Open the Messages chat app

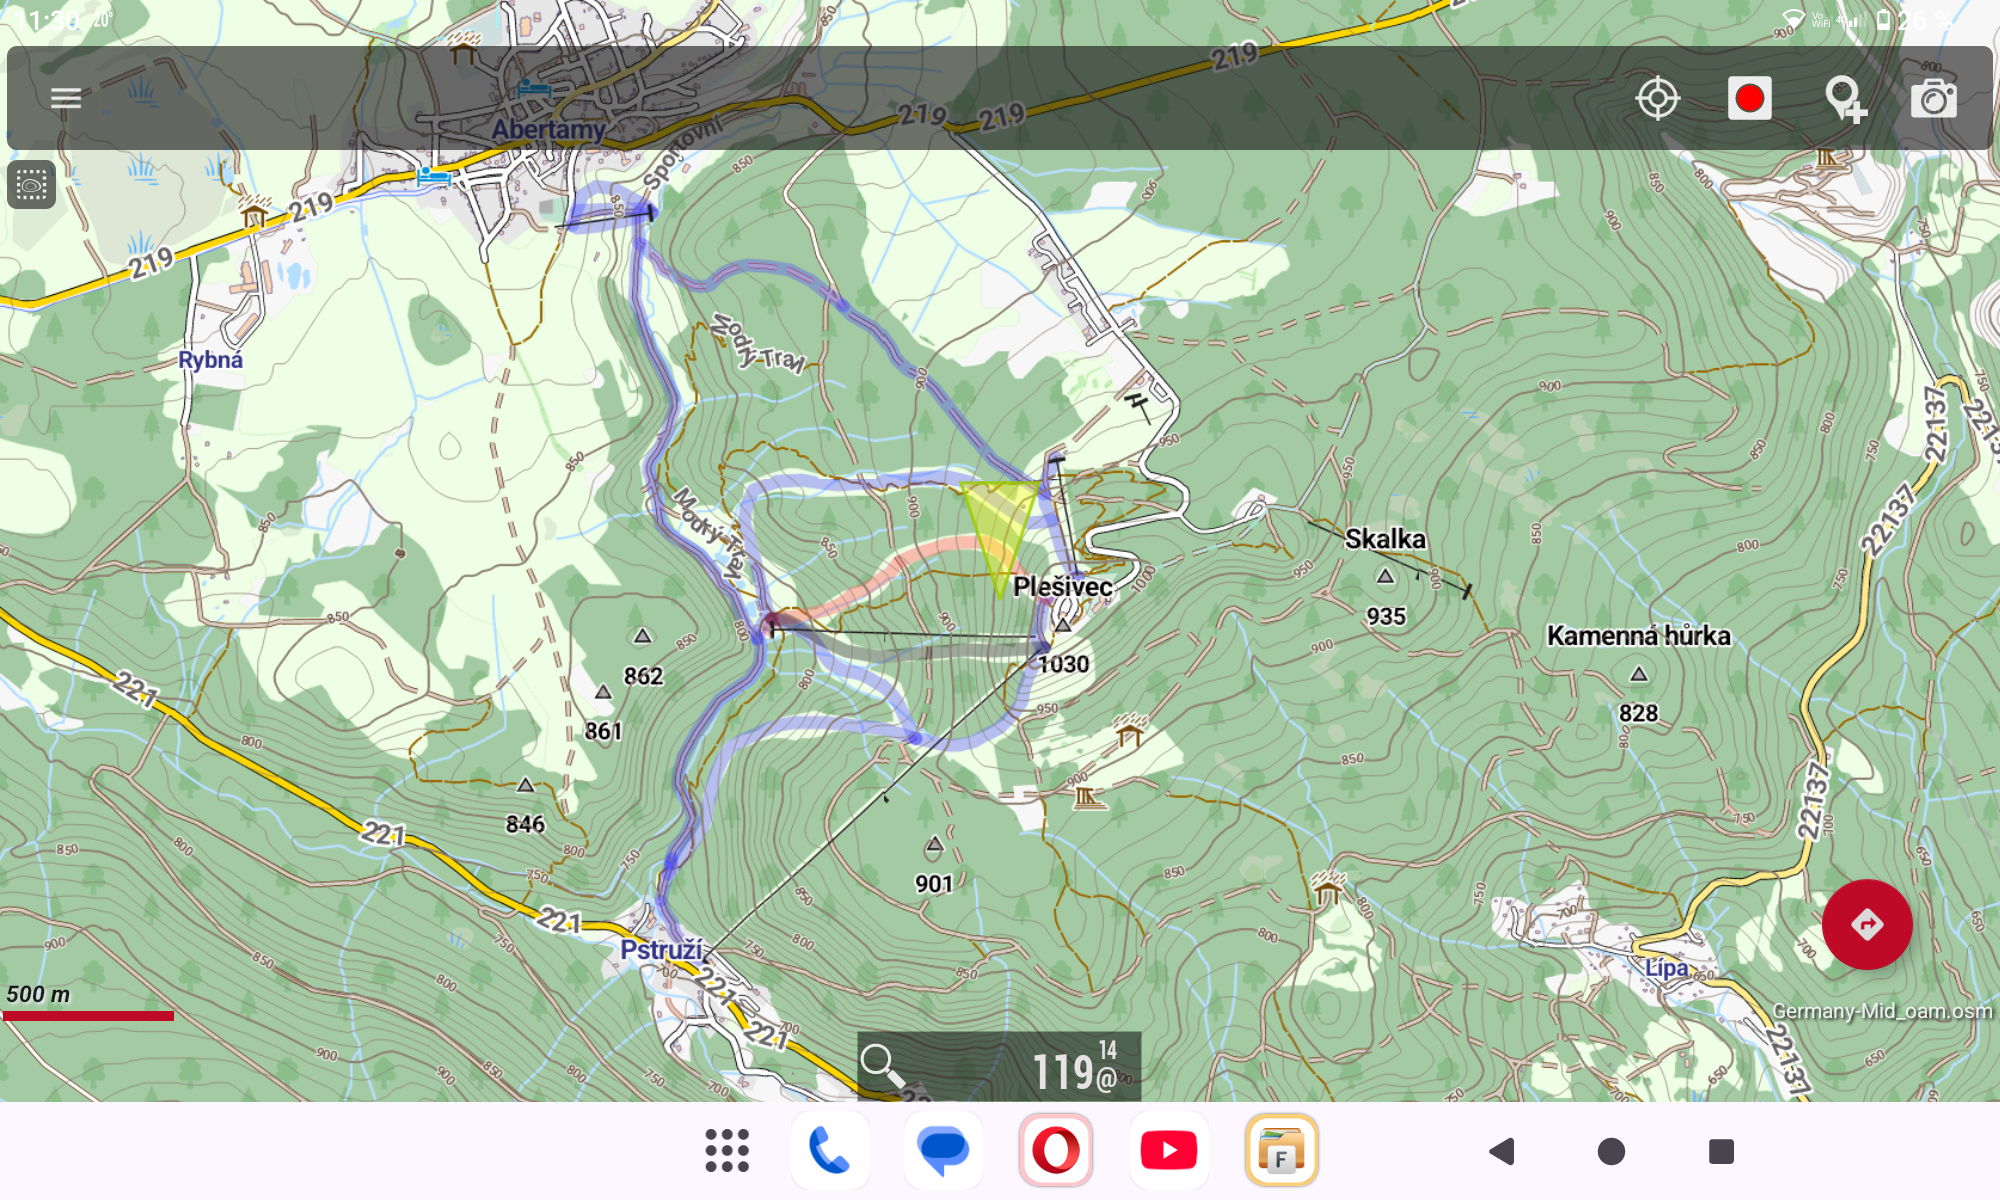tap(942, 1151)
